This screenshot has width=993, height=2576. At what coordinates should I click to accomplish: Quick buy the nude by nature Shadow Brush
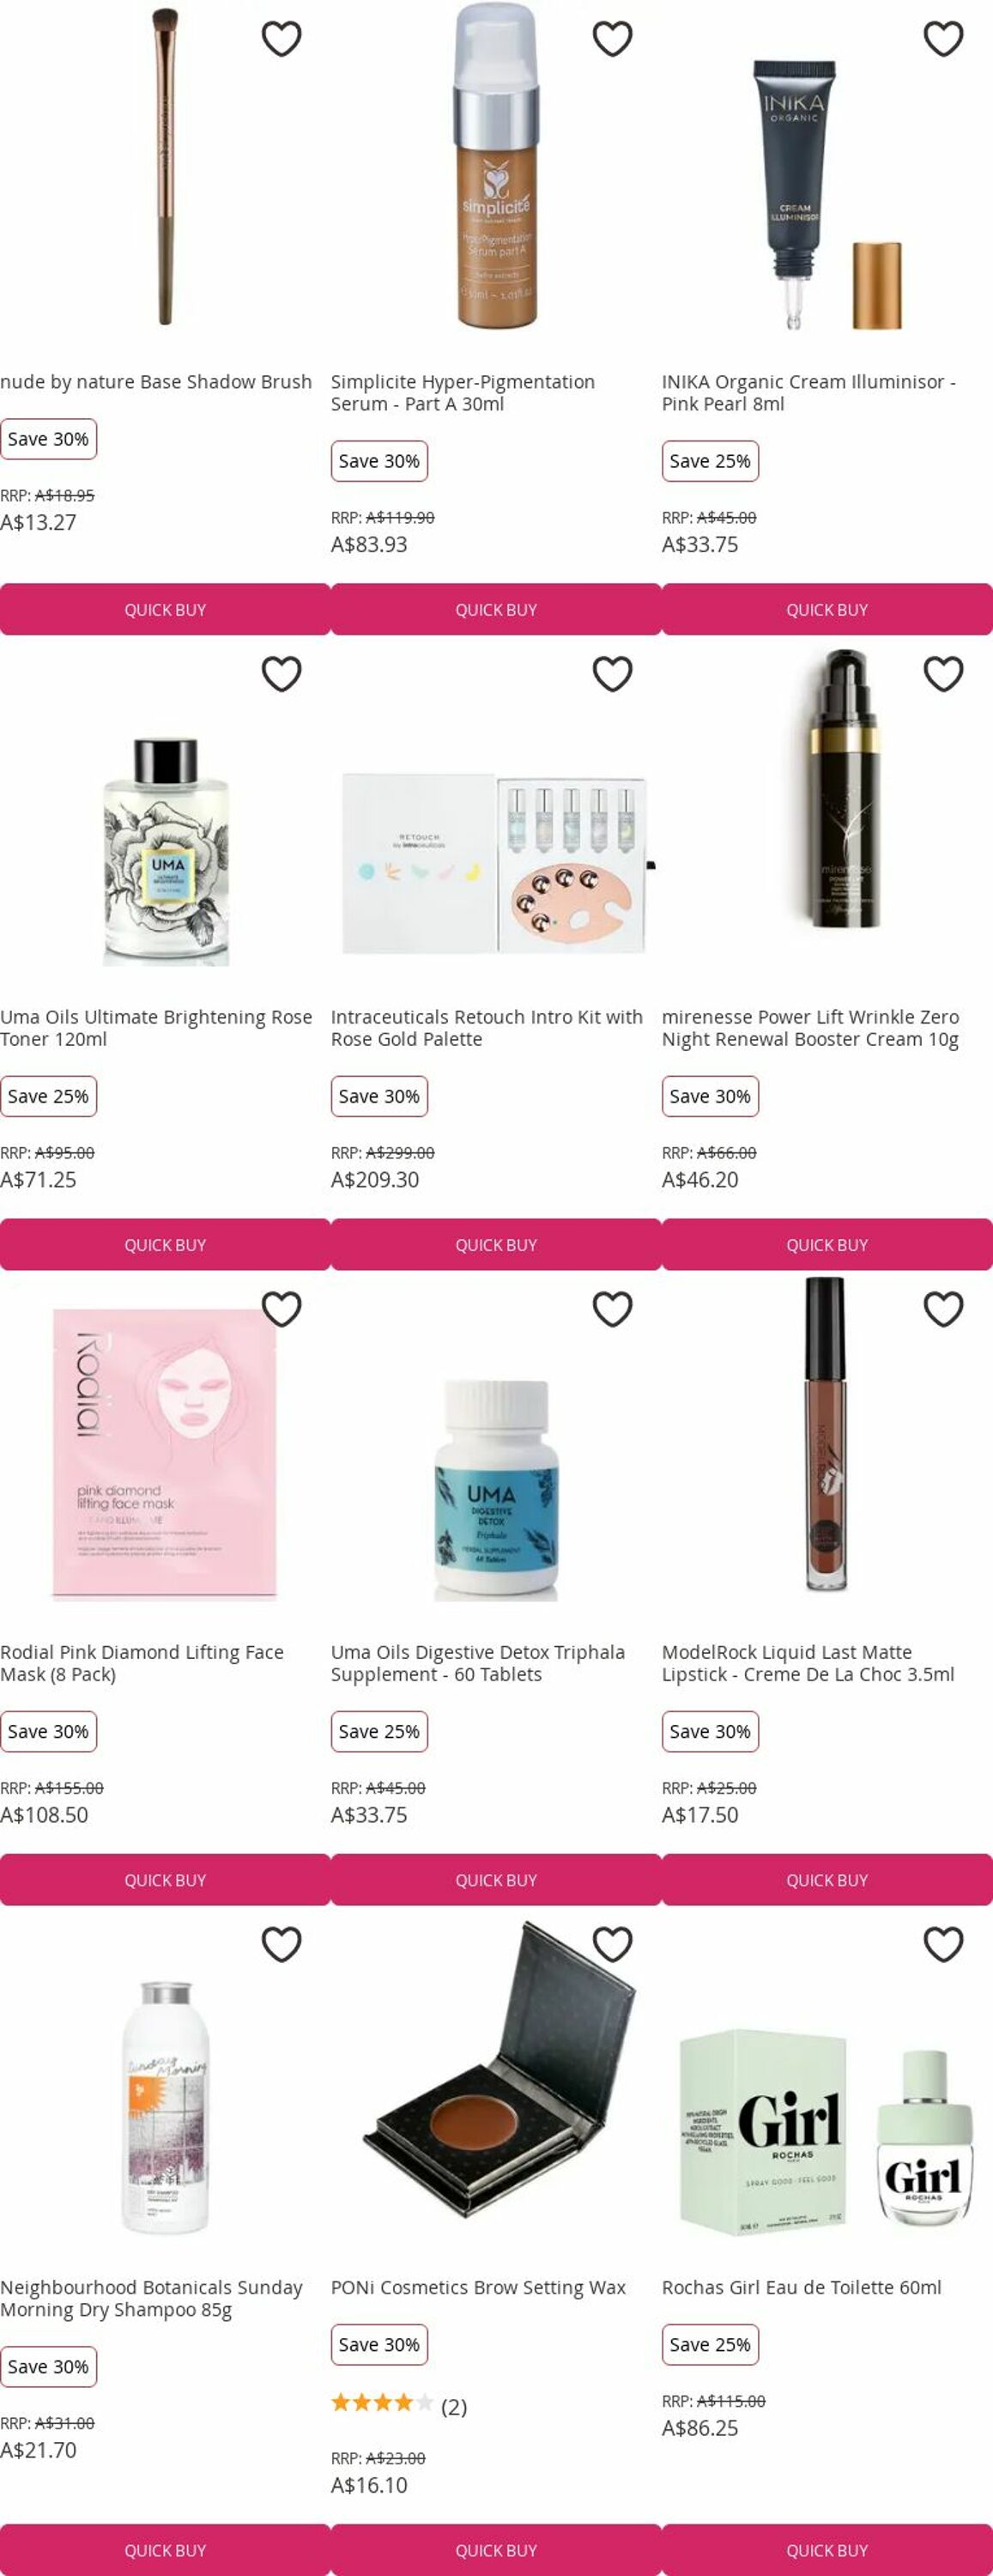click(165, 609)
